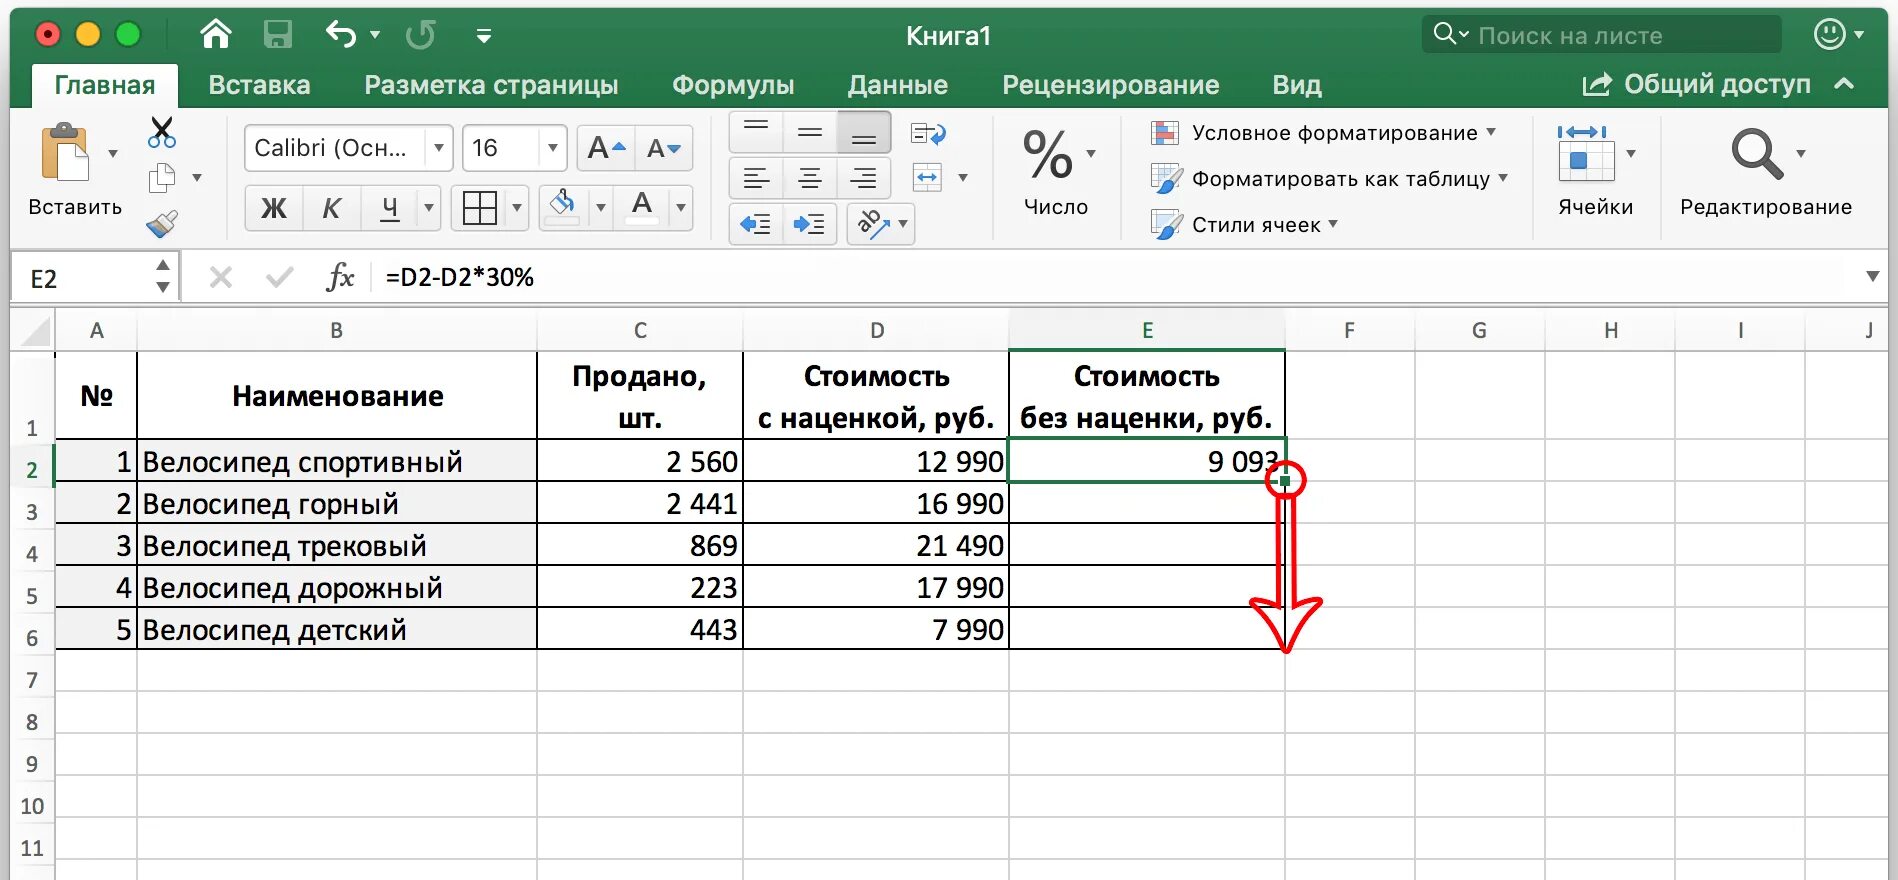1898x880 pixels.
Task: Switch to the Вставка tab
Action: (259, 85)
